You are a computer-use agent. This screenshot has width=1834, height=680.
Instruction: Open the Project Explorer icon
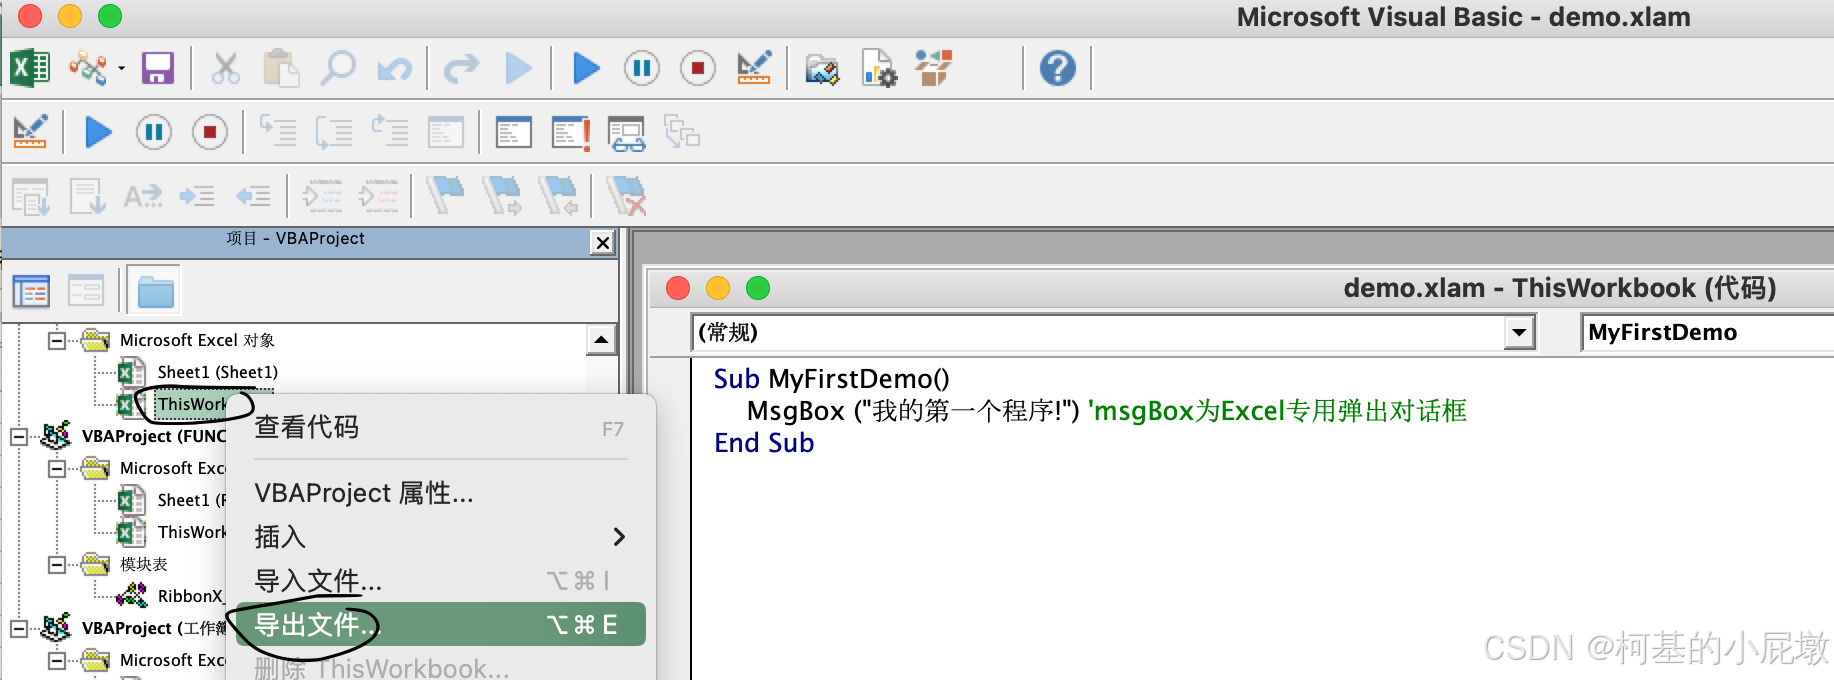(x=822, y=69)
